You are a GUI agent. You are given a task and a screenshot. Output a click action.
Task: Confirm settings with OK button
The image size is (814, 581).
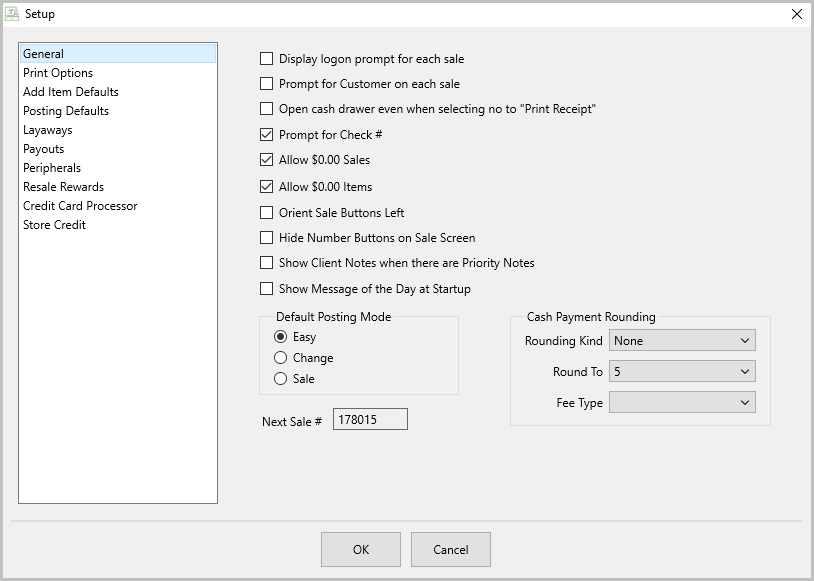coord(361,549)
